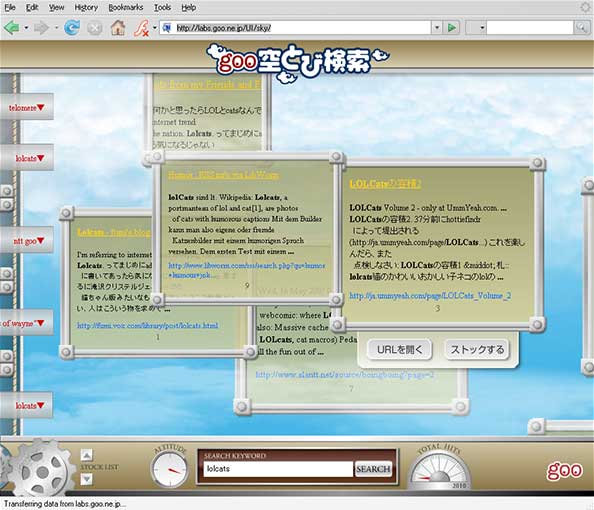Open the home page icon
This screenshot has width=594, height=510.
click(118, 28)
